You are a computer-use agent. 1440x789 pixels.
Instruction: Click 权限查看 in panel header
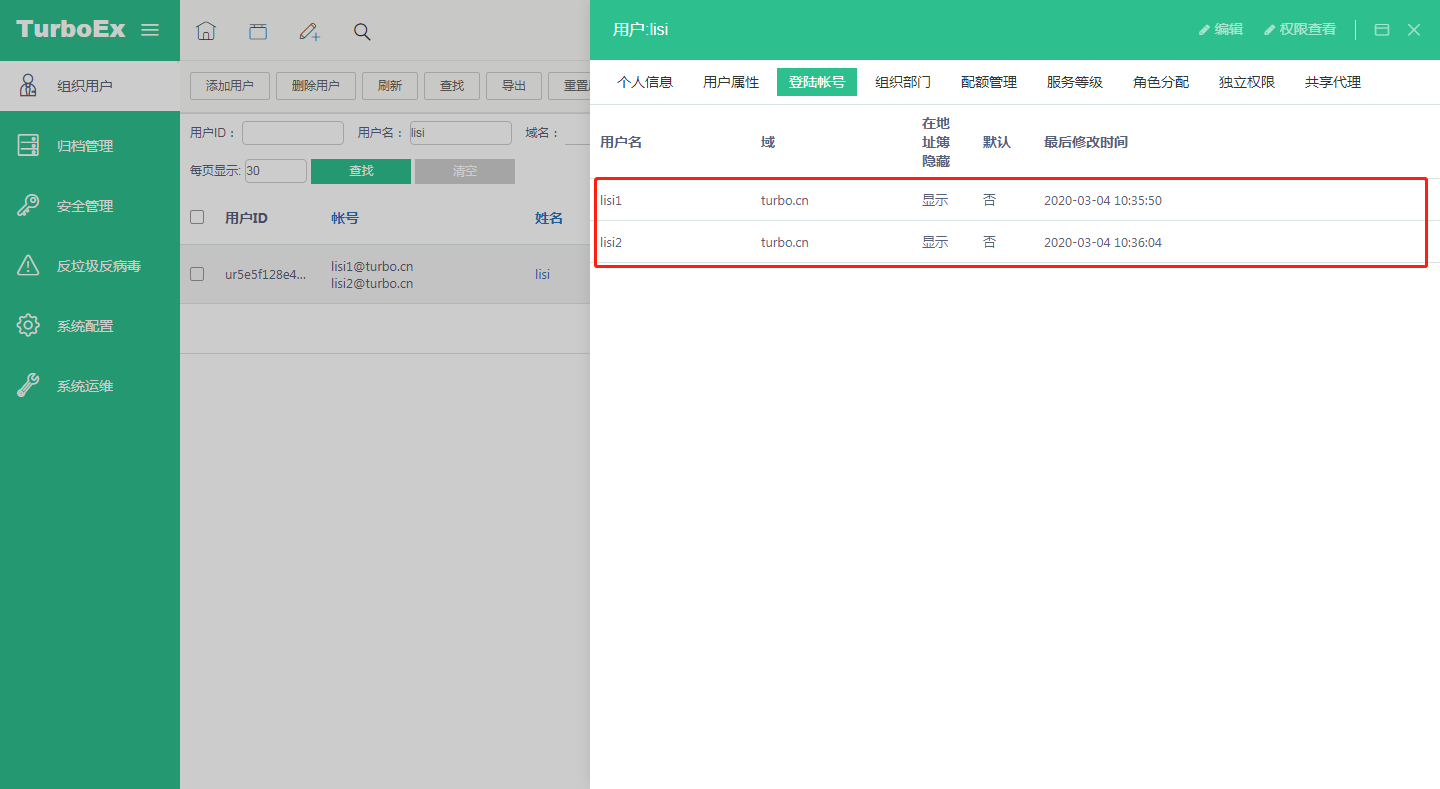click(1300, 30)
